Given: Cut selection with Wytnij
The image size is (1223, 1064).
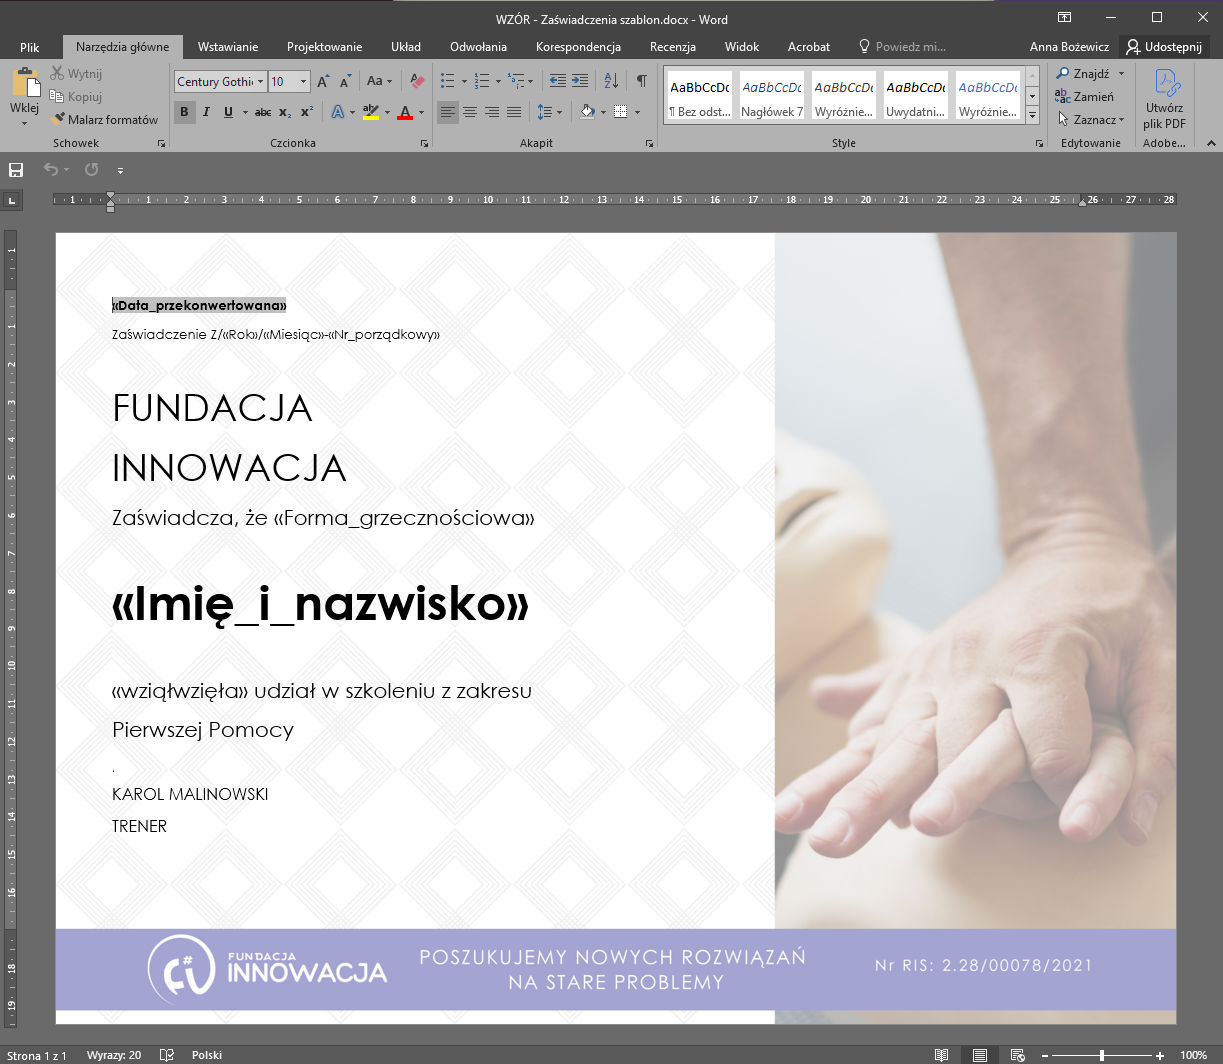Looking at the screenshot, I should 75,74.
